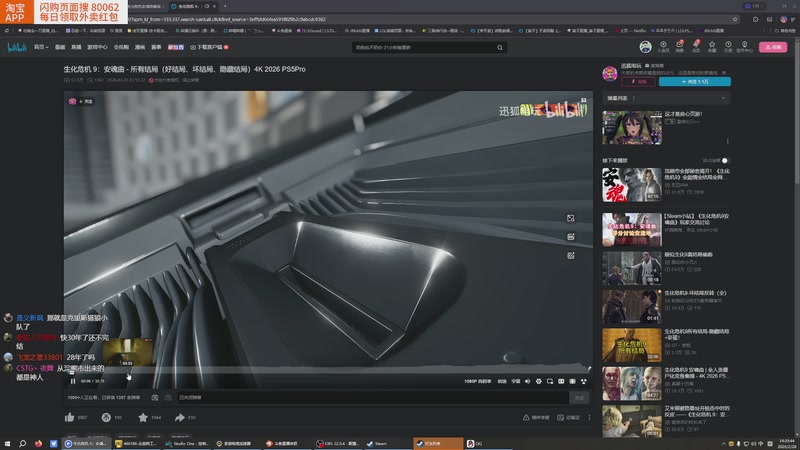Screen dimensions: 800x450
Task: Give a coin to the video
Action: [x=106, y=417]
